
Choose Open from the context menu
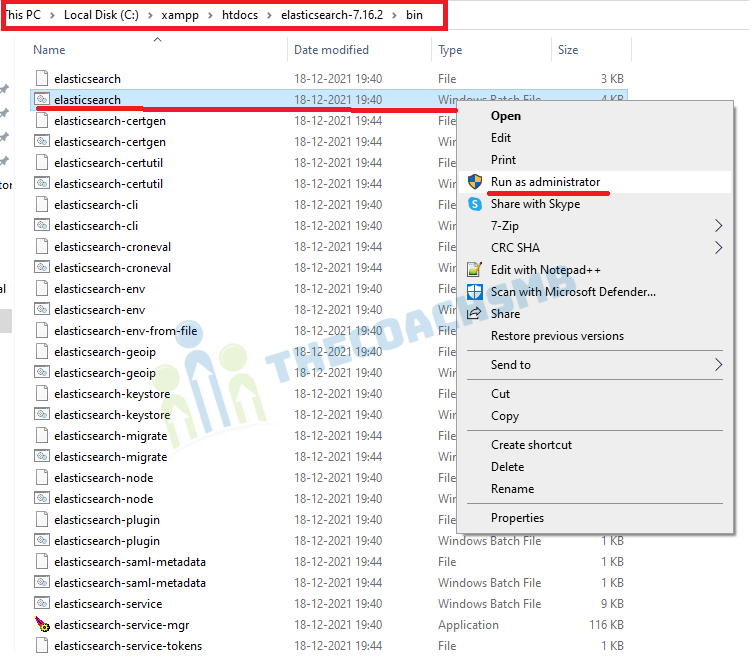(x=506, y=116)
